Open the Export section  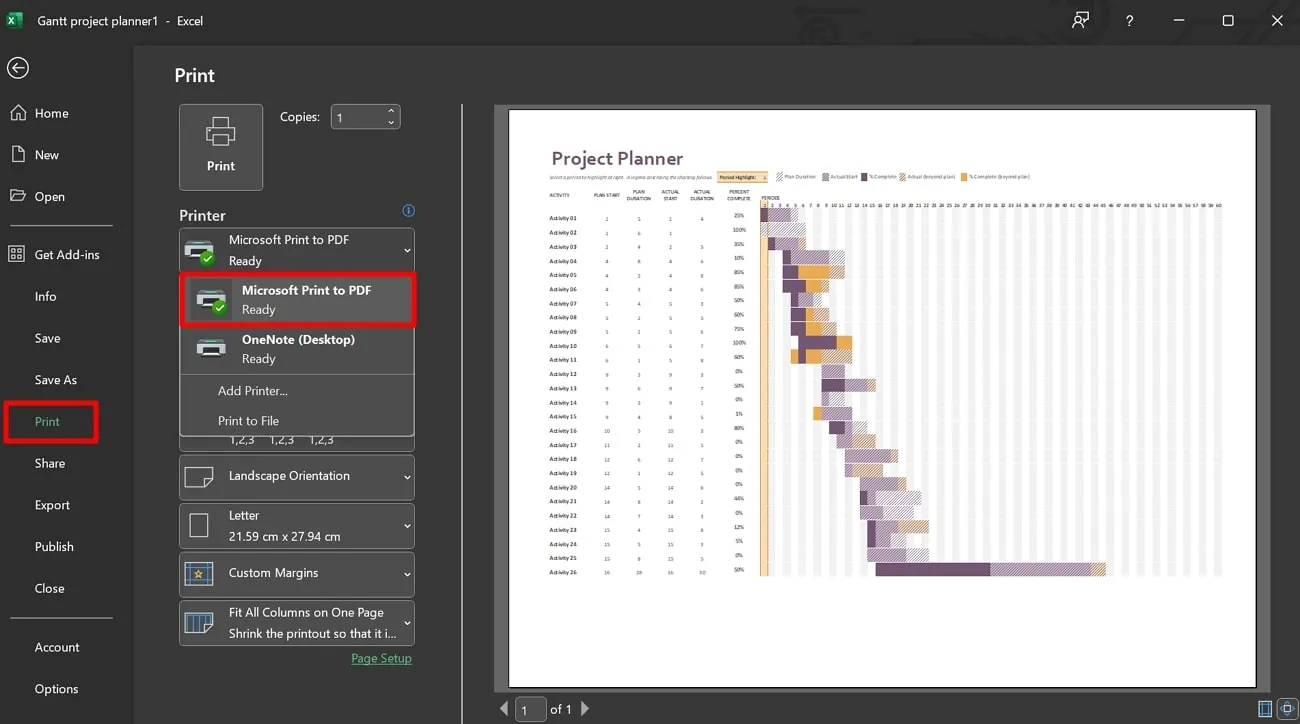[51, 505]
